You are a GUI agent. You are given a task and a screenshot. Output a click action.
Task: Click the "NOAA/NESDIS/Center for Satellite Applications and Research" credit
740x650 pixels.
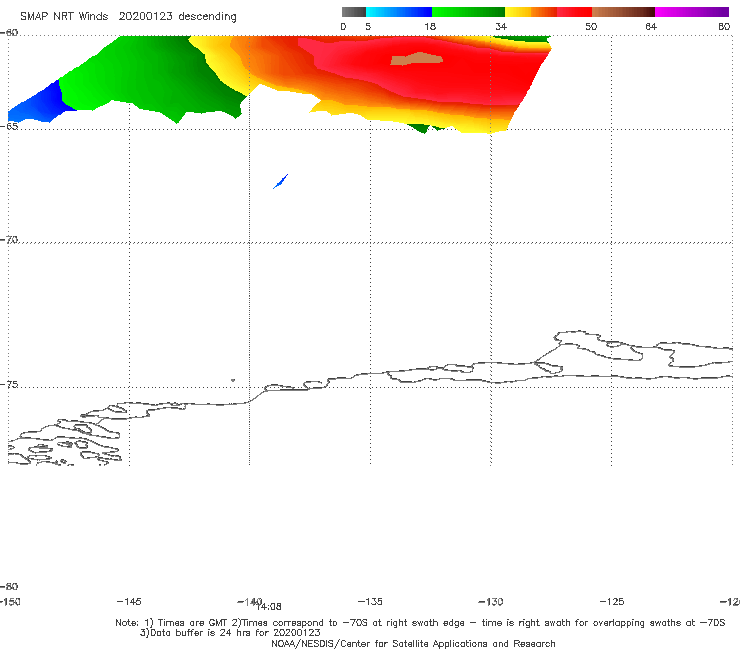point(413,644)
